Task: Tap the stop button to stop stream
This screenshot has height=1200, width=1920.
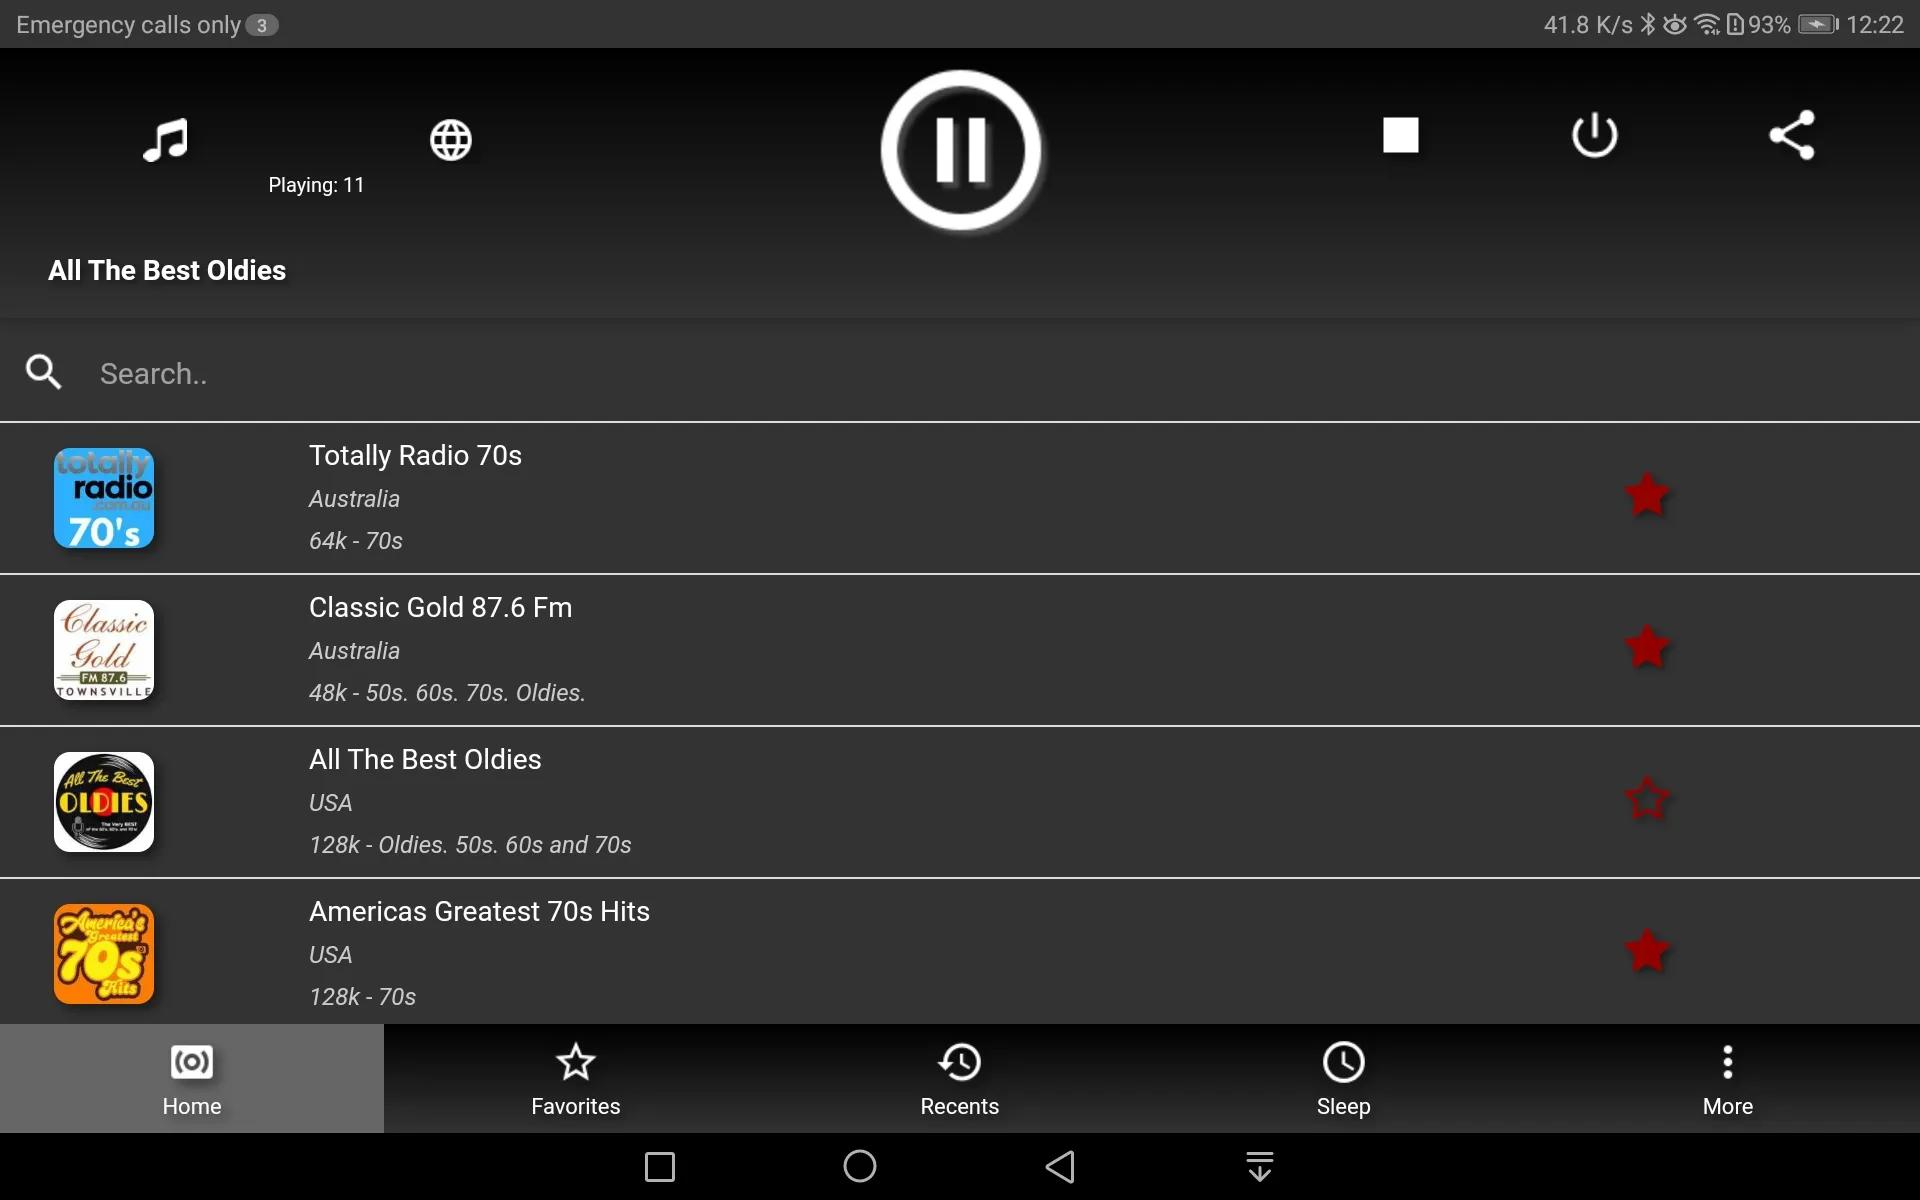Action: (x=1400, y=134)
